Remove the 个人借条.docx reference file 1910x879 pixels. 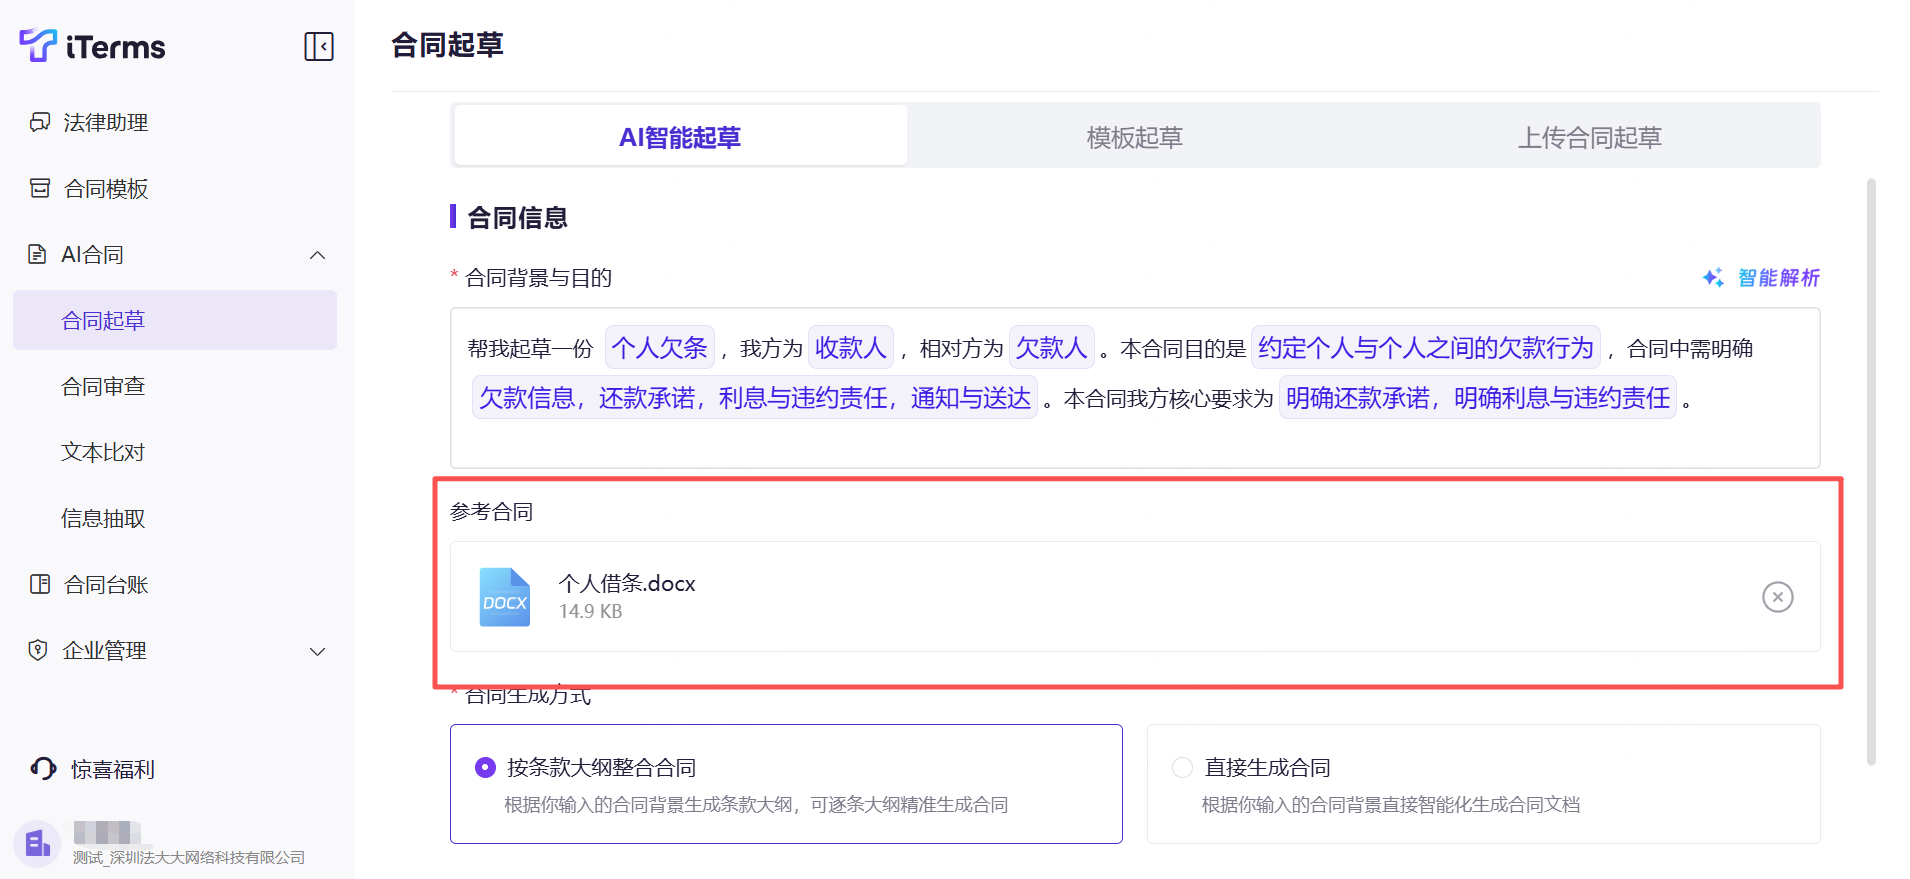[x=1777, y=597]
